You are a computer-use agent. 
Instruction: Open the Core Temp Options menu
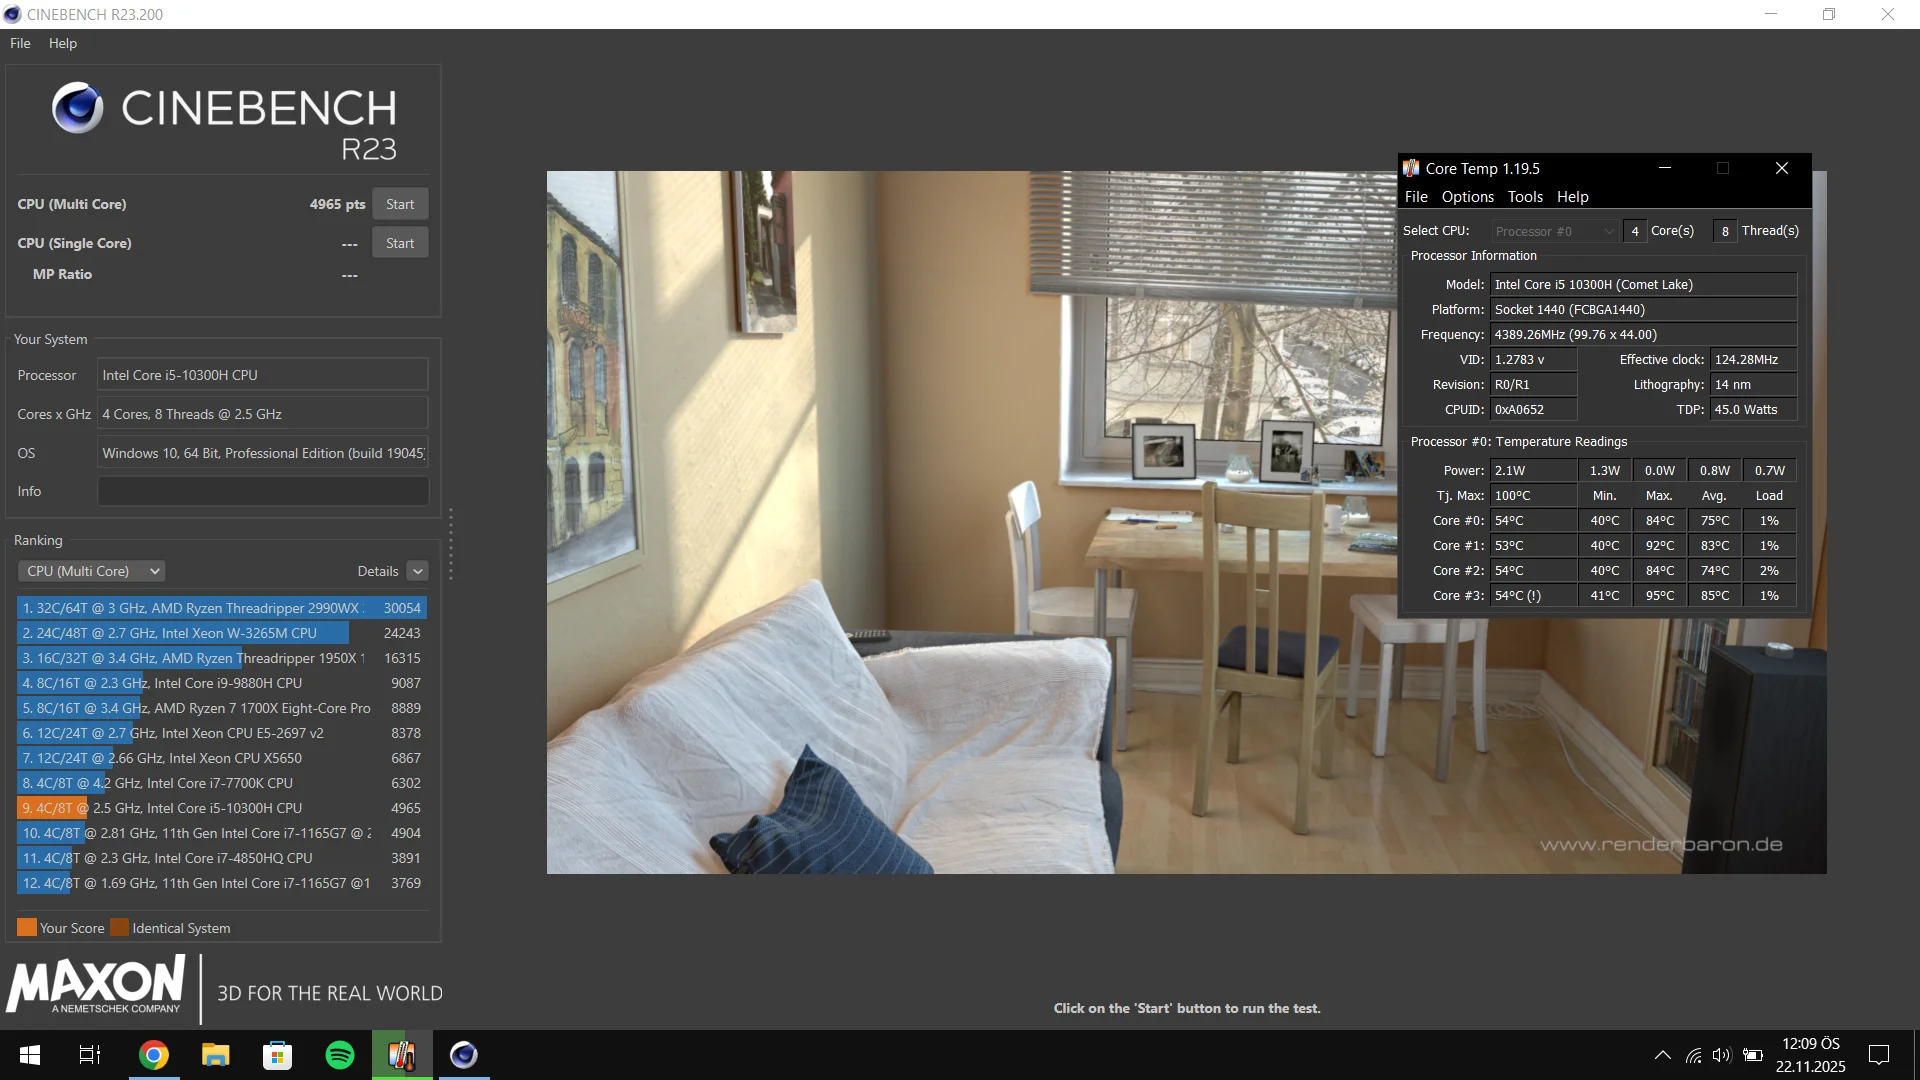[x=1467, y=197]
